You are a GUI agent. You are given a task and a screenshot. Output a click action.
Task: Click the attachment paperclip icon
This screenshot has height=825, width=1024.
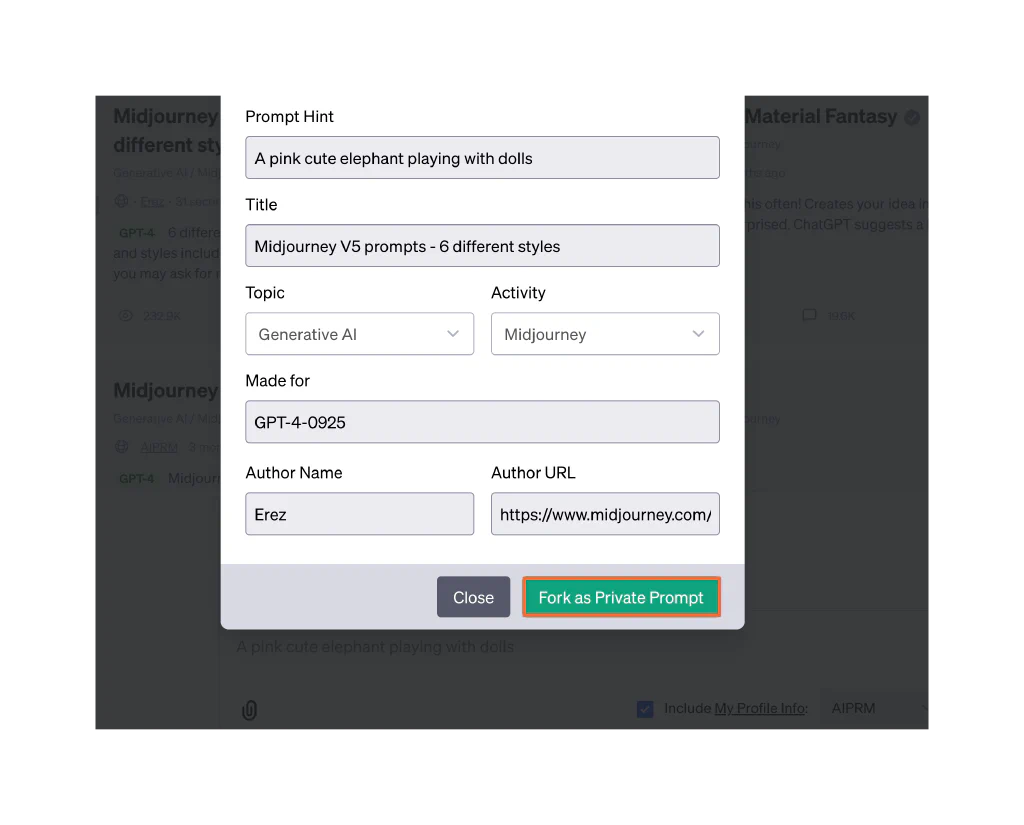click(250, 710)
